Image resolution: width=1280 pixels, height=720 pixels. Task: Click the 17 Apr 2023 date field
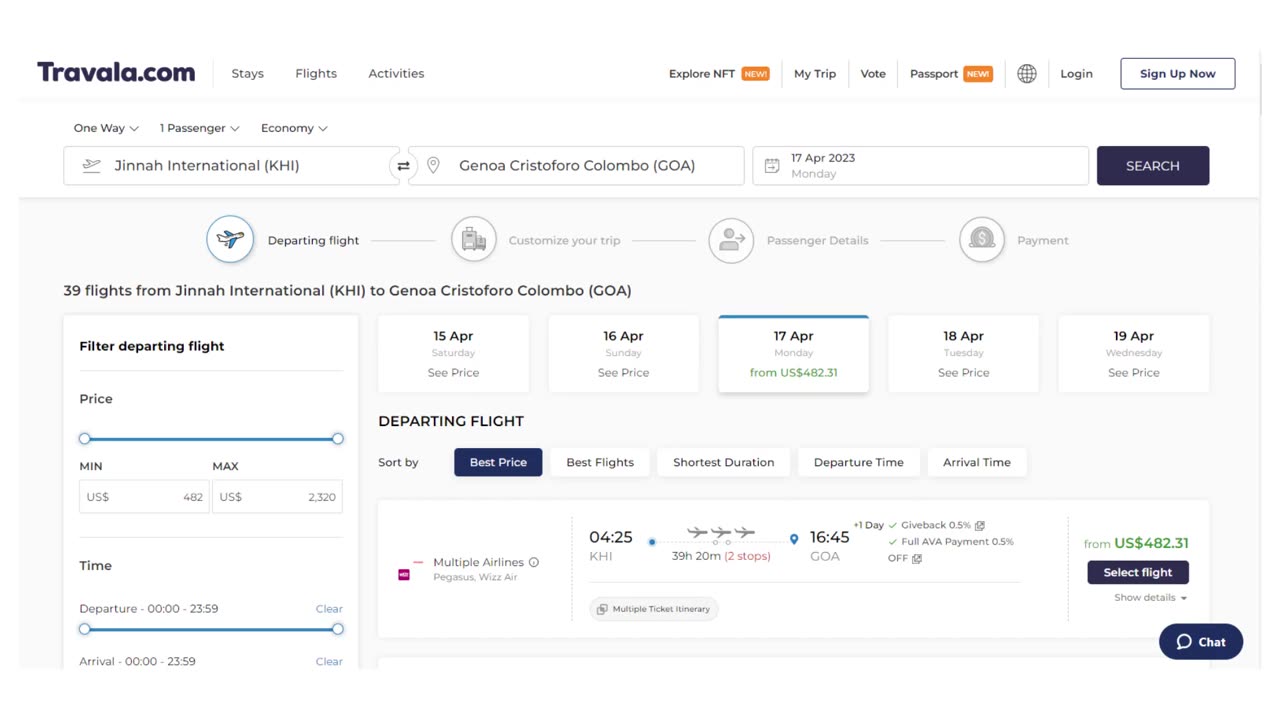920,166
